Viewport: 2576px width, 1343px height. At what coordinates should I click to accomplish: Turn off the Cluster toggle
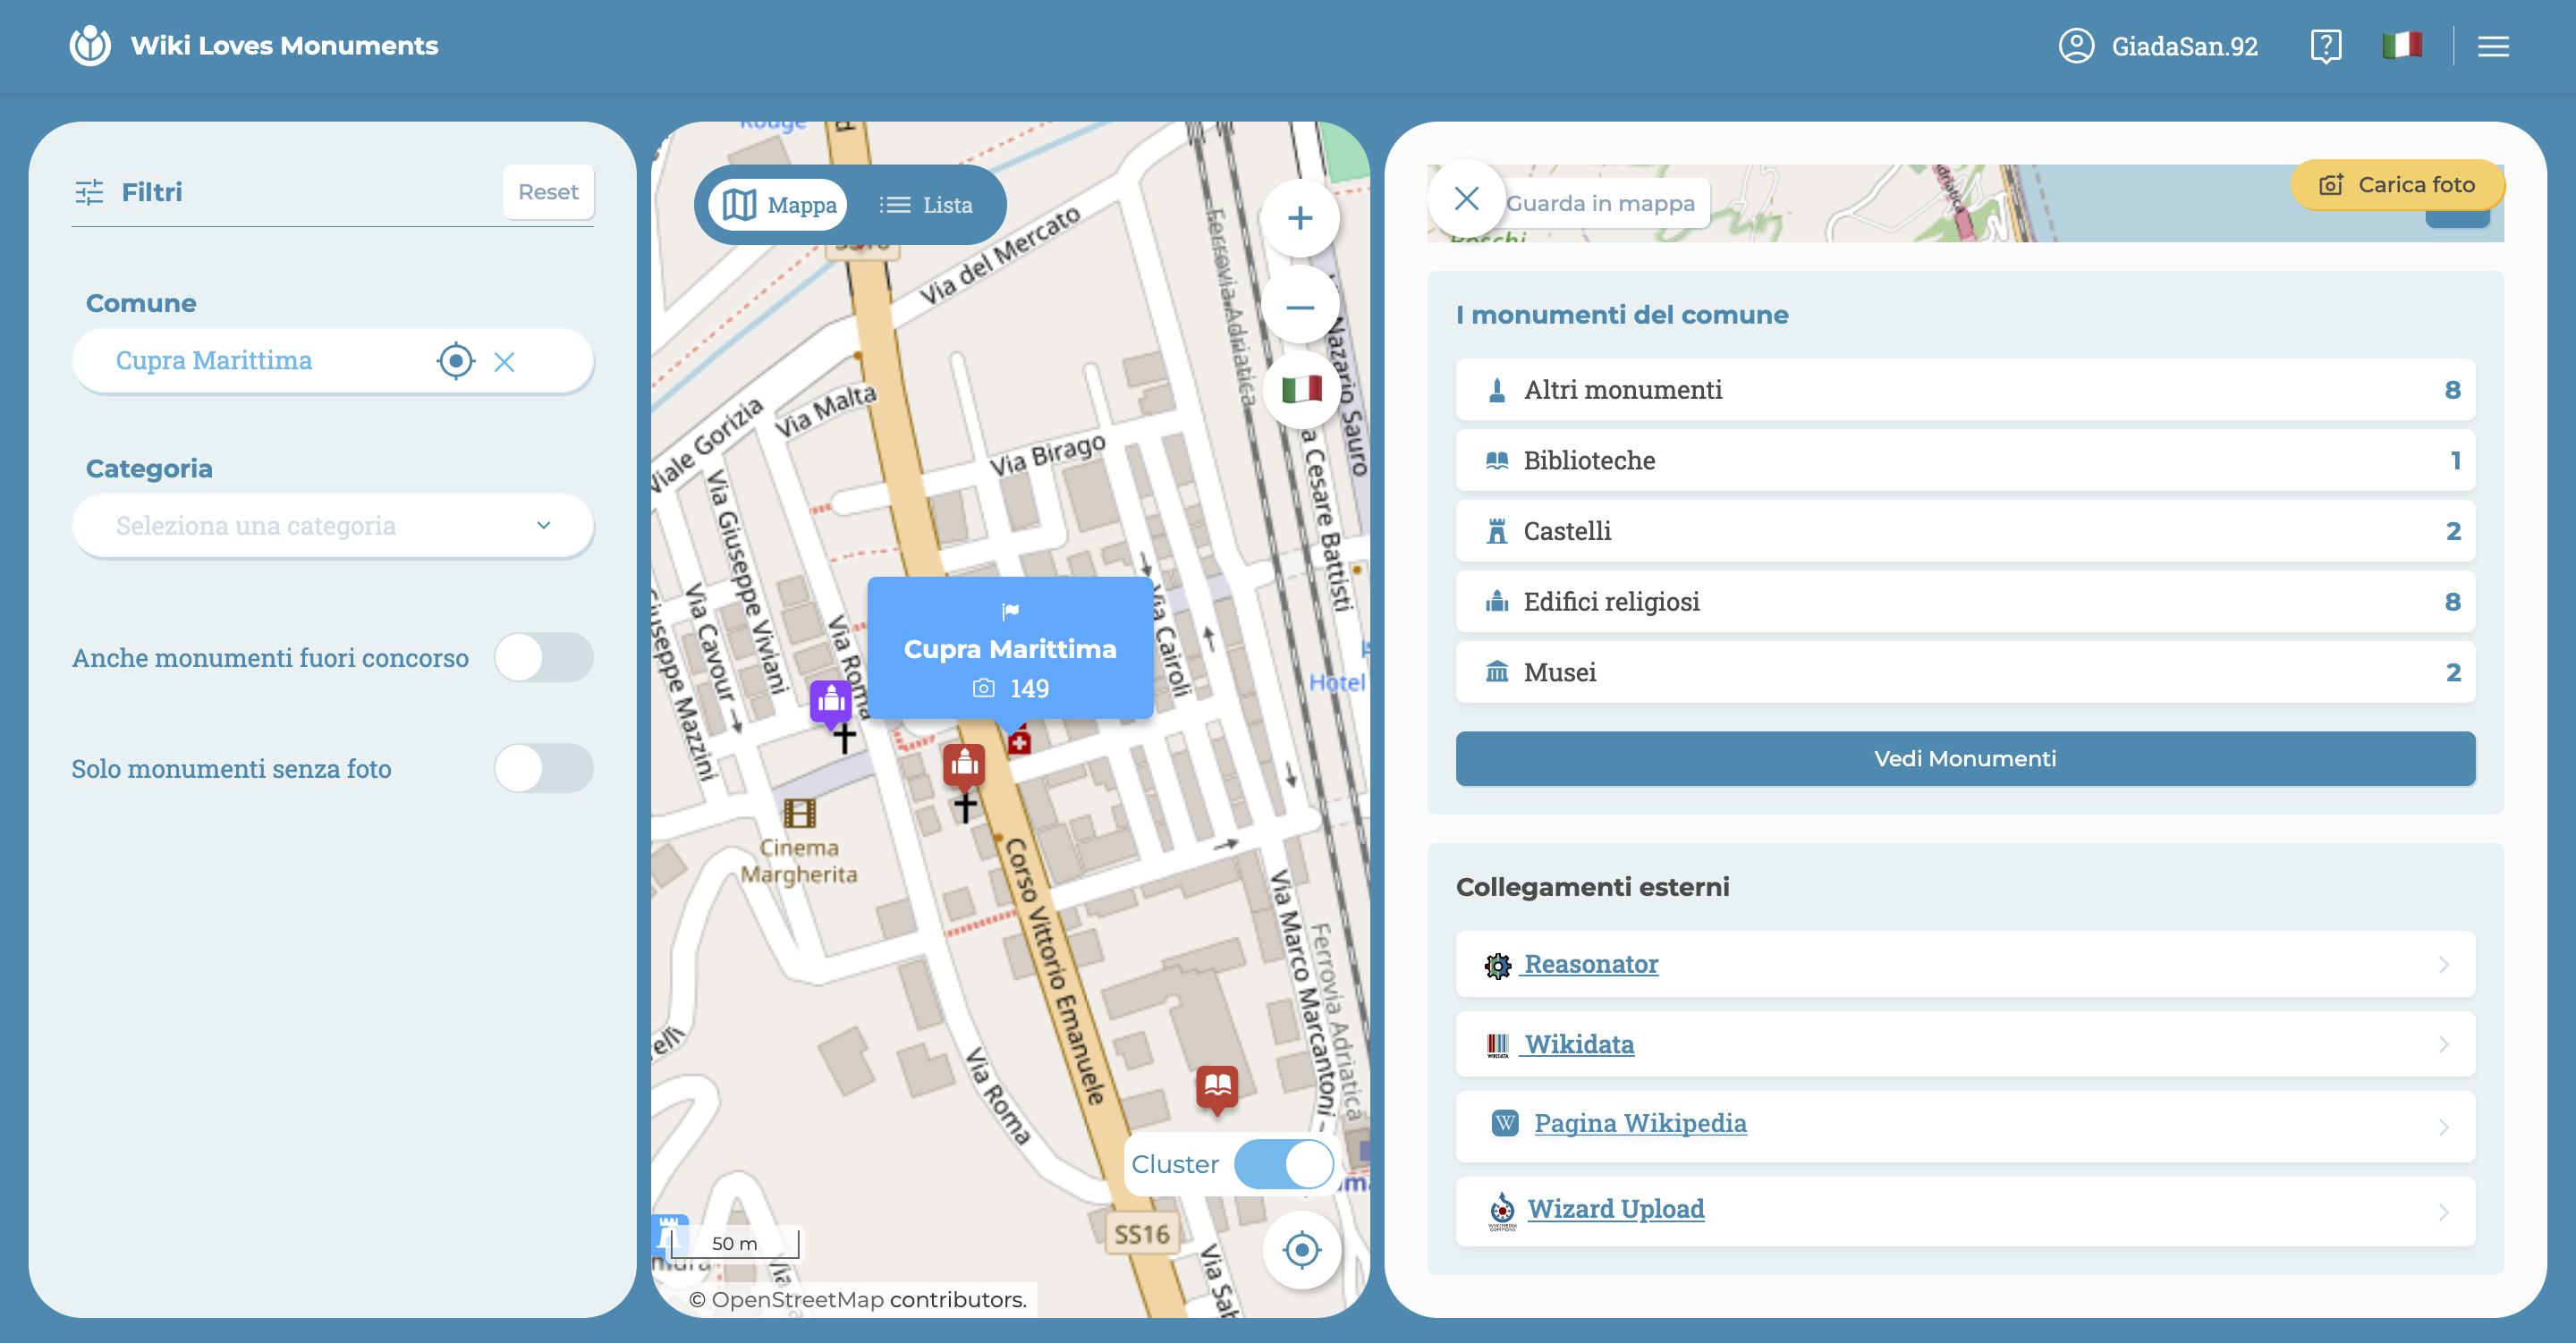point(1283,1164)
